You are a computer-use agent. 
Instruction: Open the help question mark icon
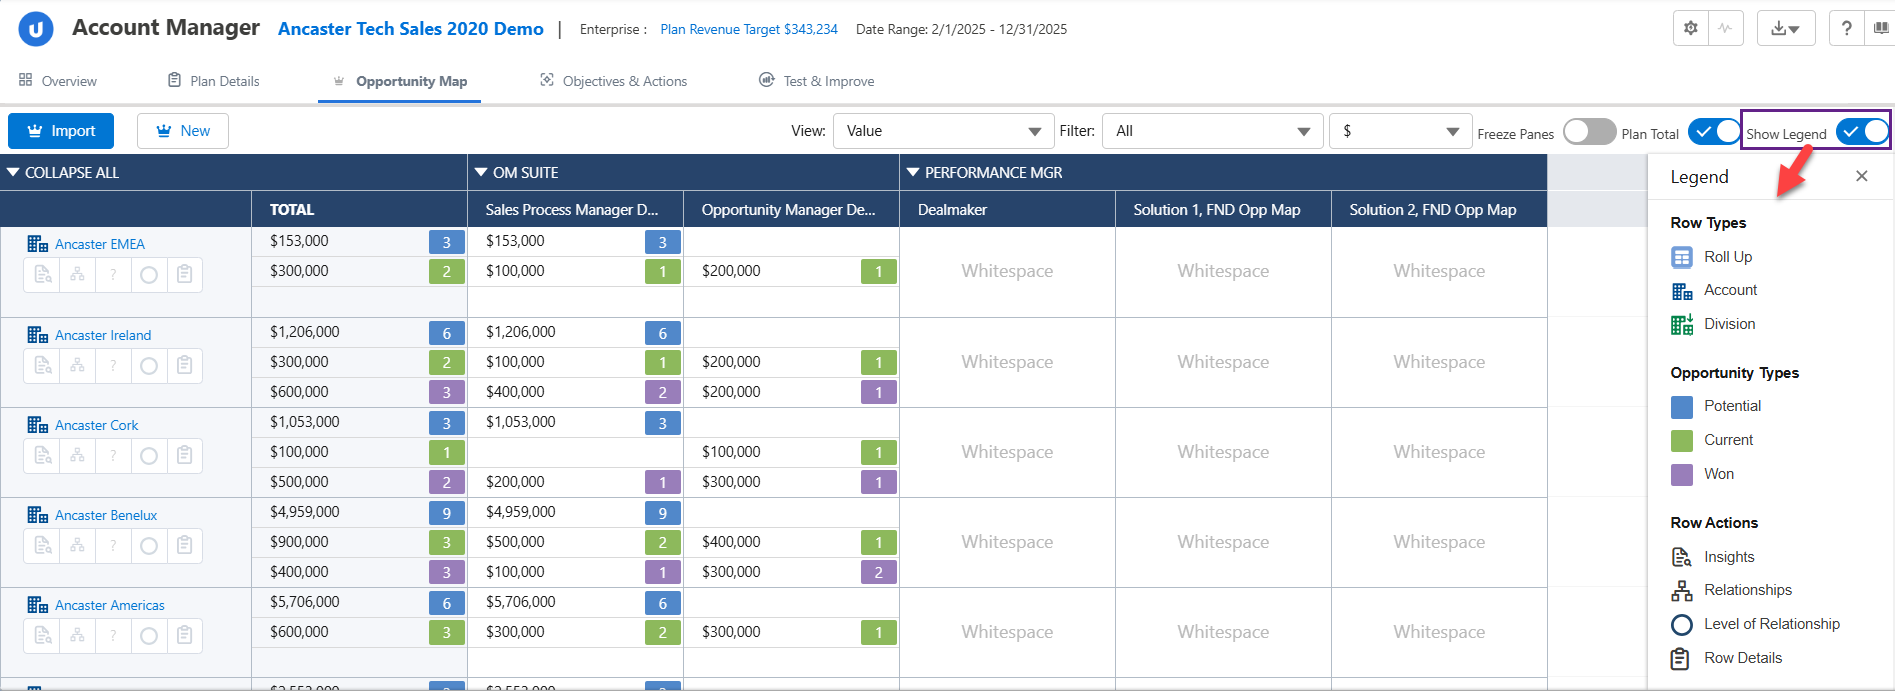click(1846, 28)
